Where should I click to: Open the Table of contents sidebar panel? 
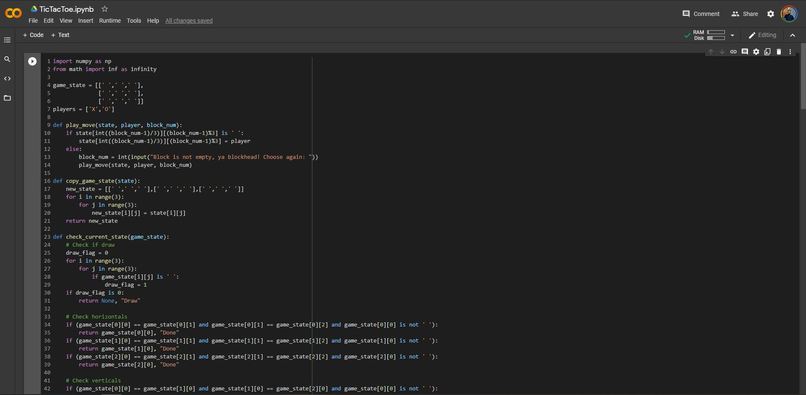coord(7,40)
